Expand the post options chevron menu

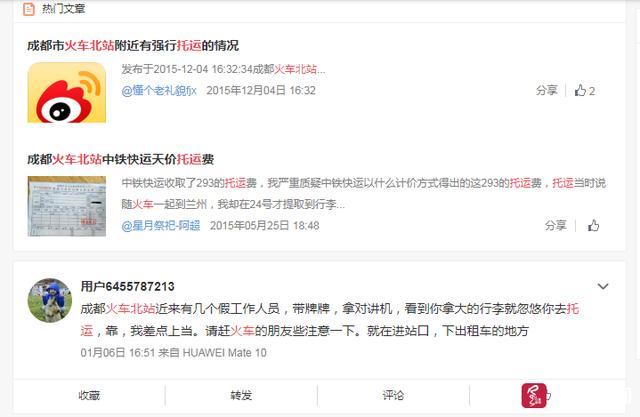click(x=603, y=286)
